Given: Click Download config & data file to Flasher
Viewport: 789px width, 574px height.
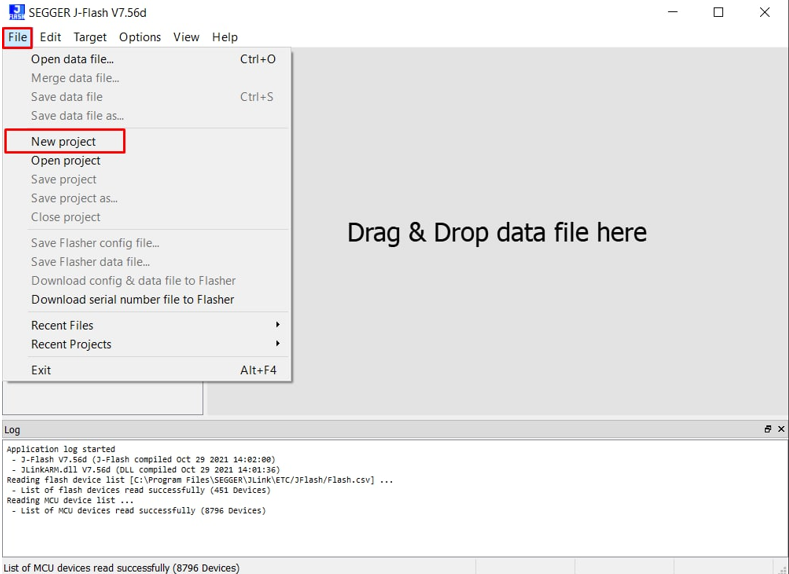Looking at the screenshot, I should [147, 281].
